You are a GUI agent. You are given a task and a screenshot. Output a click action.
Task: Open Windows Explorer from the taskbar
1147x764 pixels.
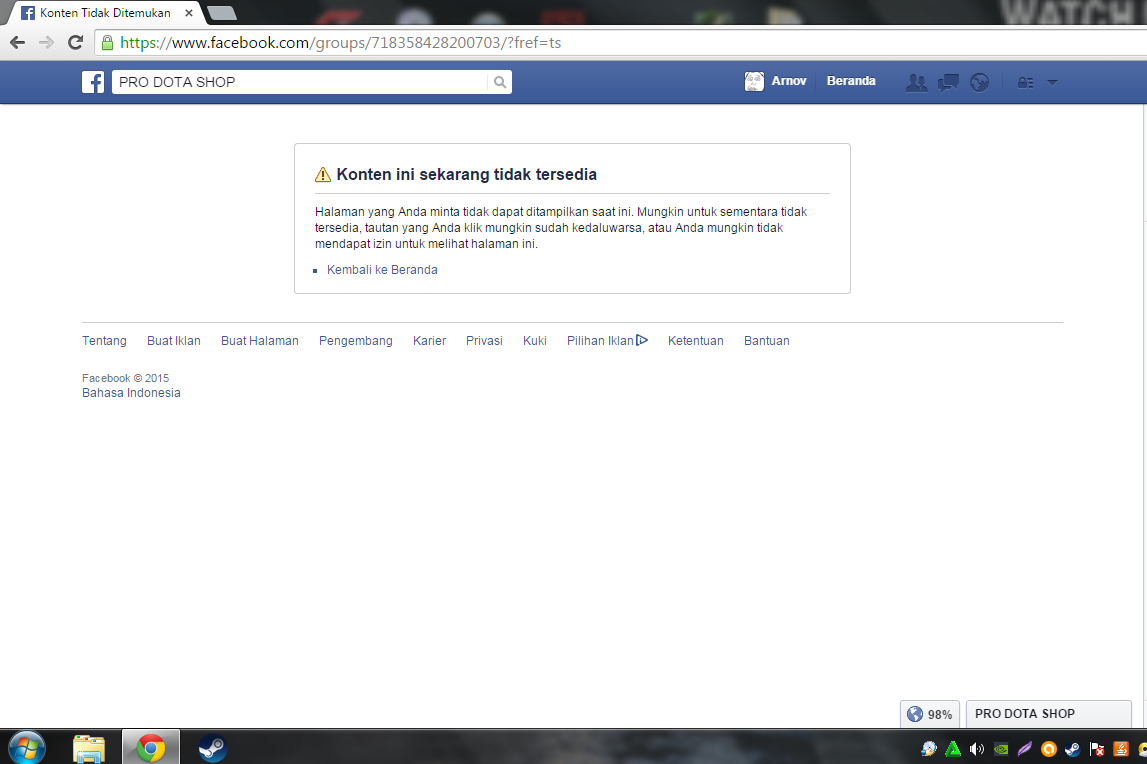coord(89,749)
